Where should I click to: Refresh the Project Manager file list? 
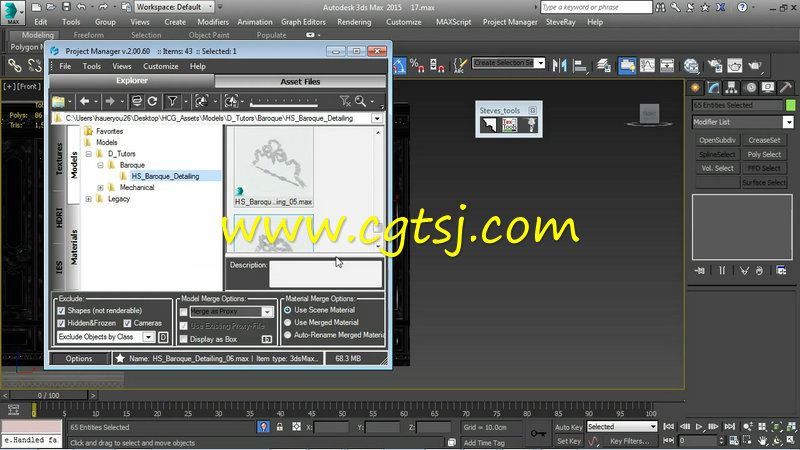153,102
